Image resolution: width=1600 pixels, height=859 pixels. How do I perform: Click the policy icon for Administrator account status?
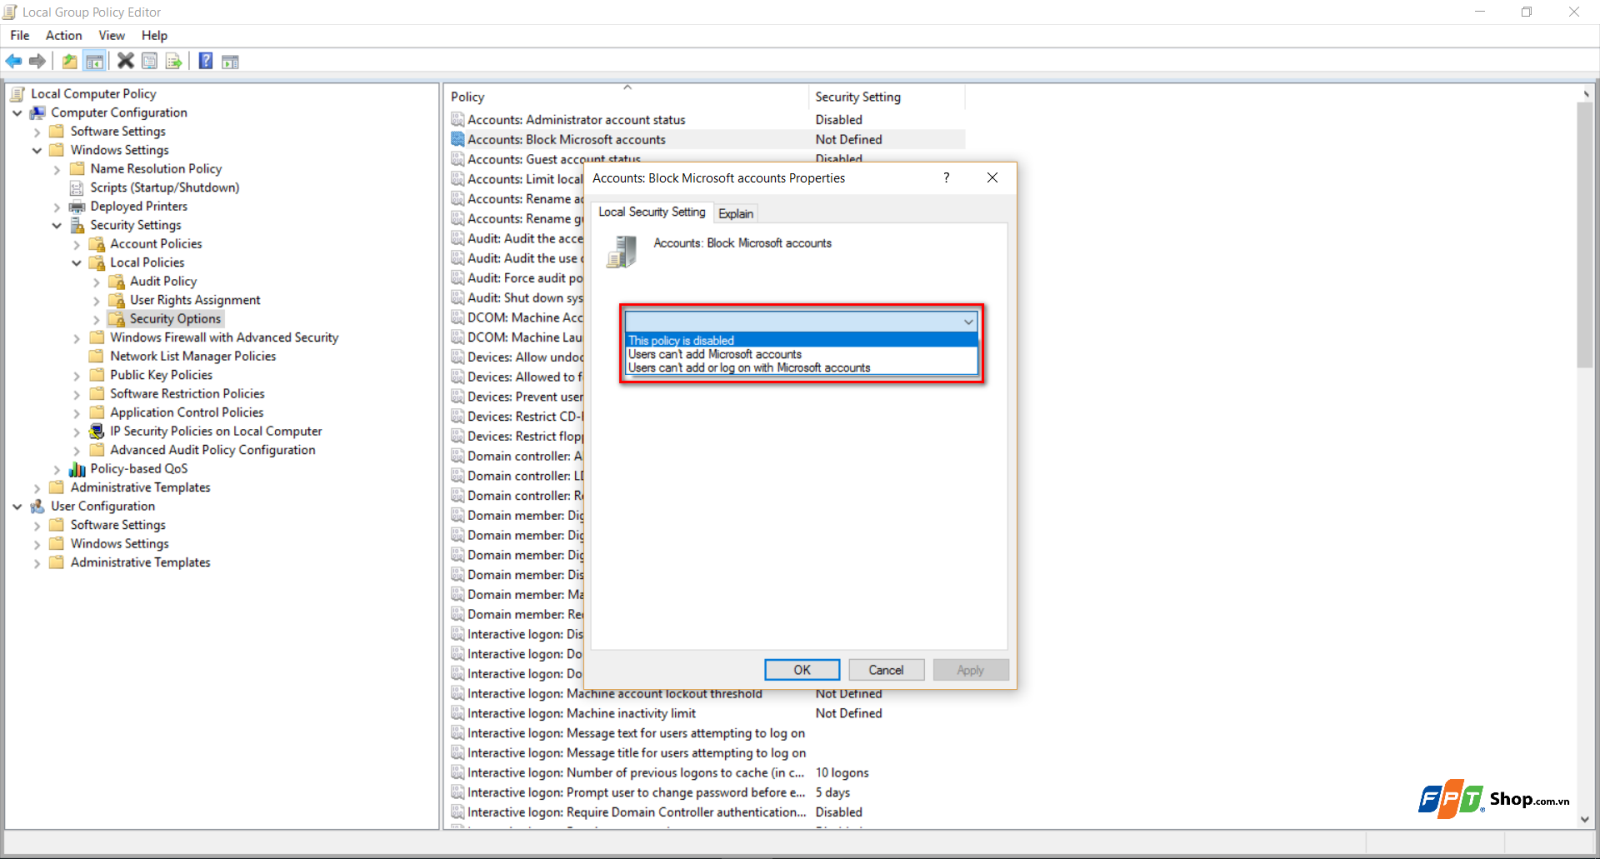pyautogui.click(x=458, y=120)
